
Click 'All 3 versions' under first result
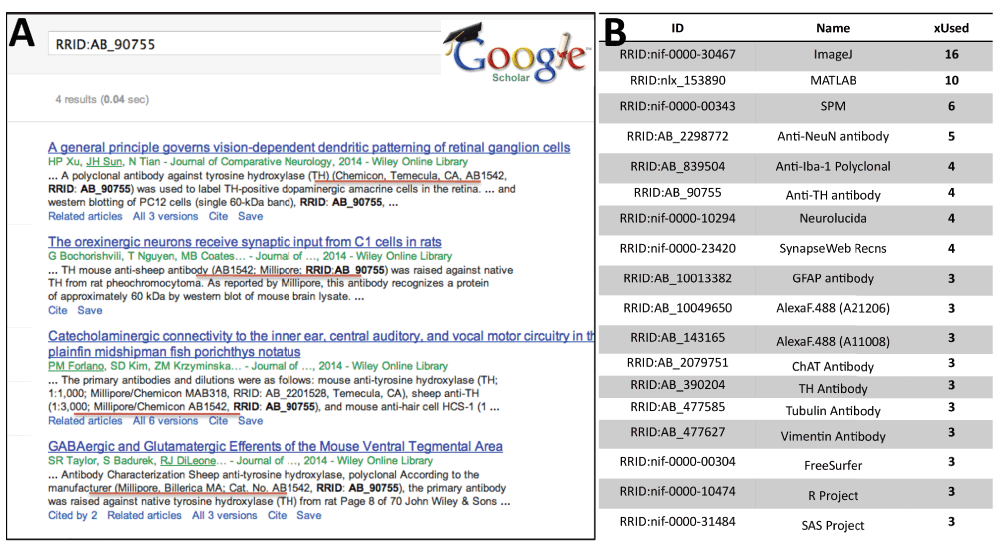pyautogui.click(x=165, y=216)
